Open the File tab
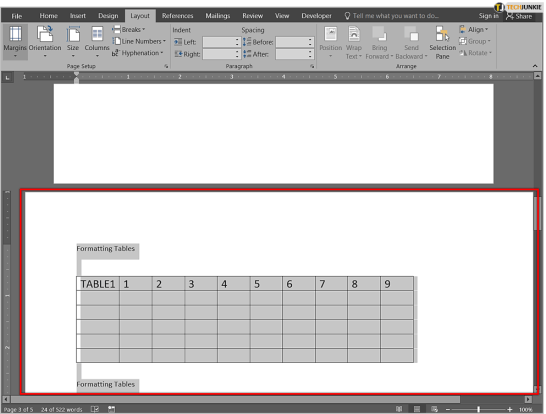The image size is (546, 414). tap(16, 16)
